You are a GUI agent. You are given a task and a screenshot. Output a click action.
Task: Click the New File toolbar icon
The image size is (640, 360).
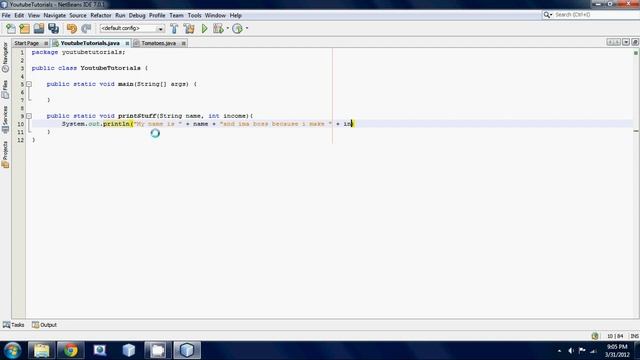click(x=11, y=29)
